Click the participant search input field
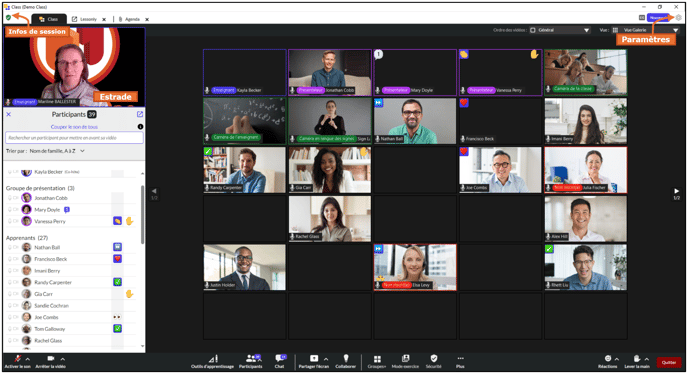This screenshot has height=374, width=688. (x=74, y=138)
